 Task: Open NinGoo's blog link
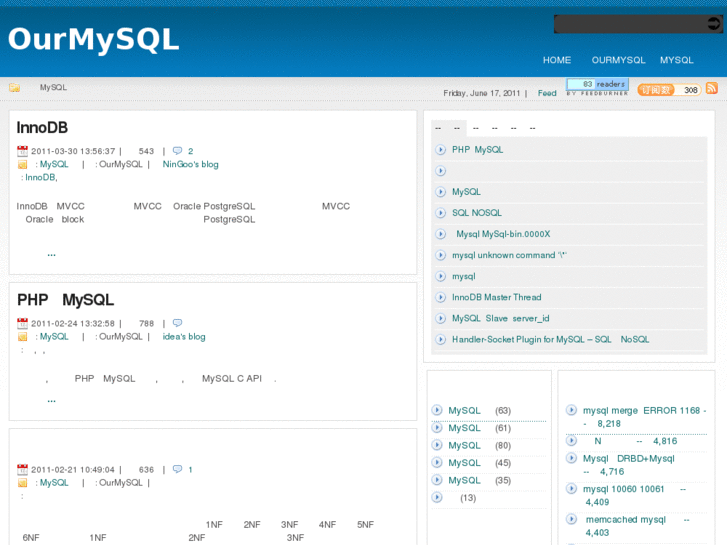(x=190, y=164)
